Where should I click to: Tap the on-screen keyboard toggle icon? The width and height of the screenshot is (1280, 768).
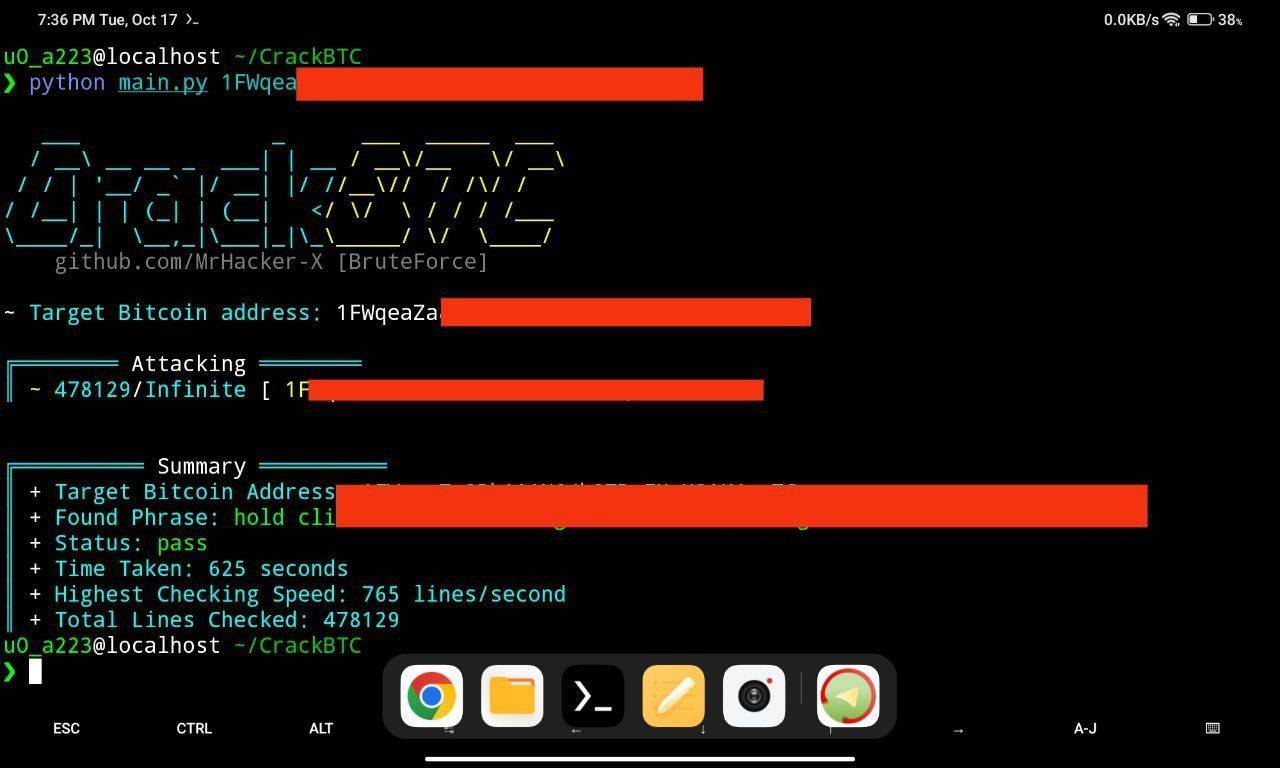pos(1213,728)
